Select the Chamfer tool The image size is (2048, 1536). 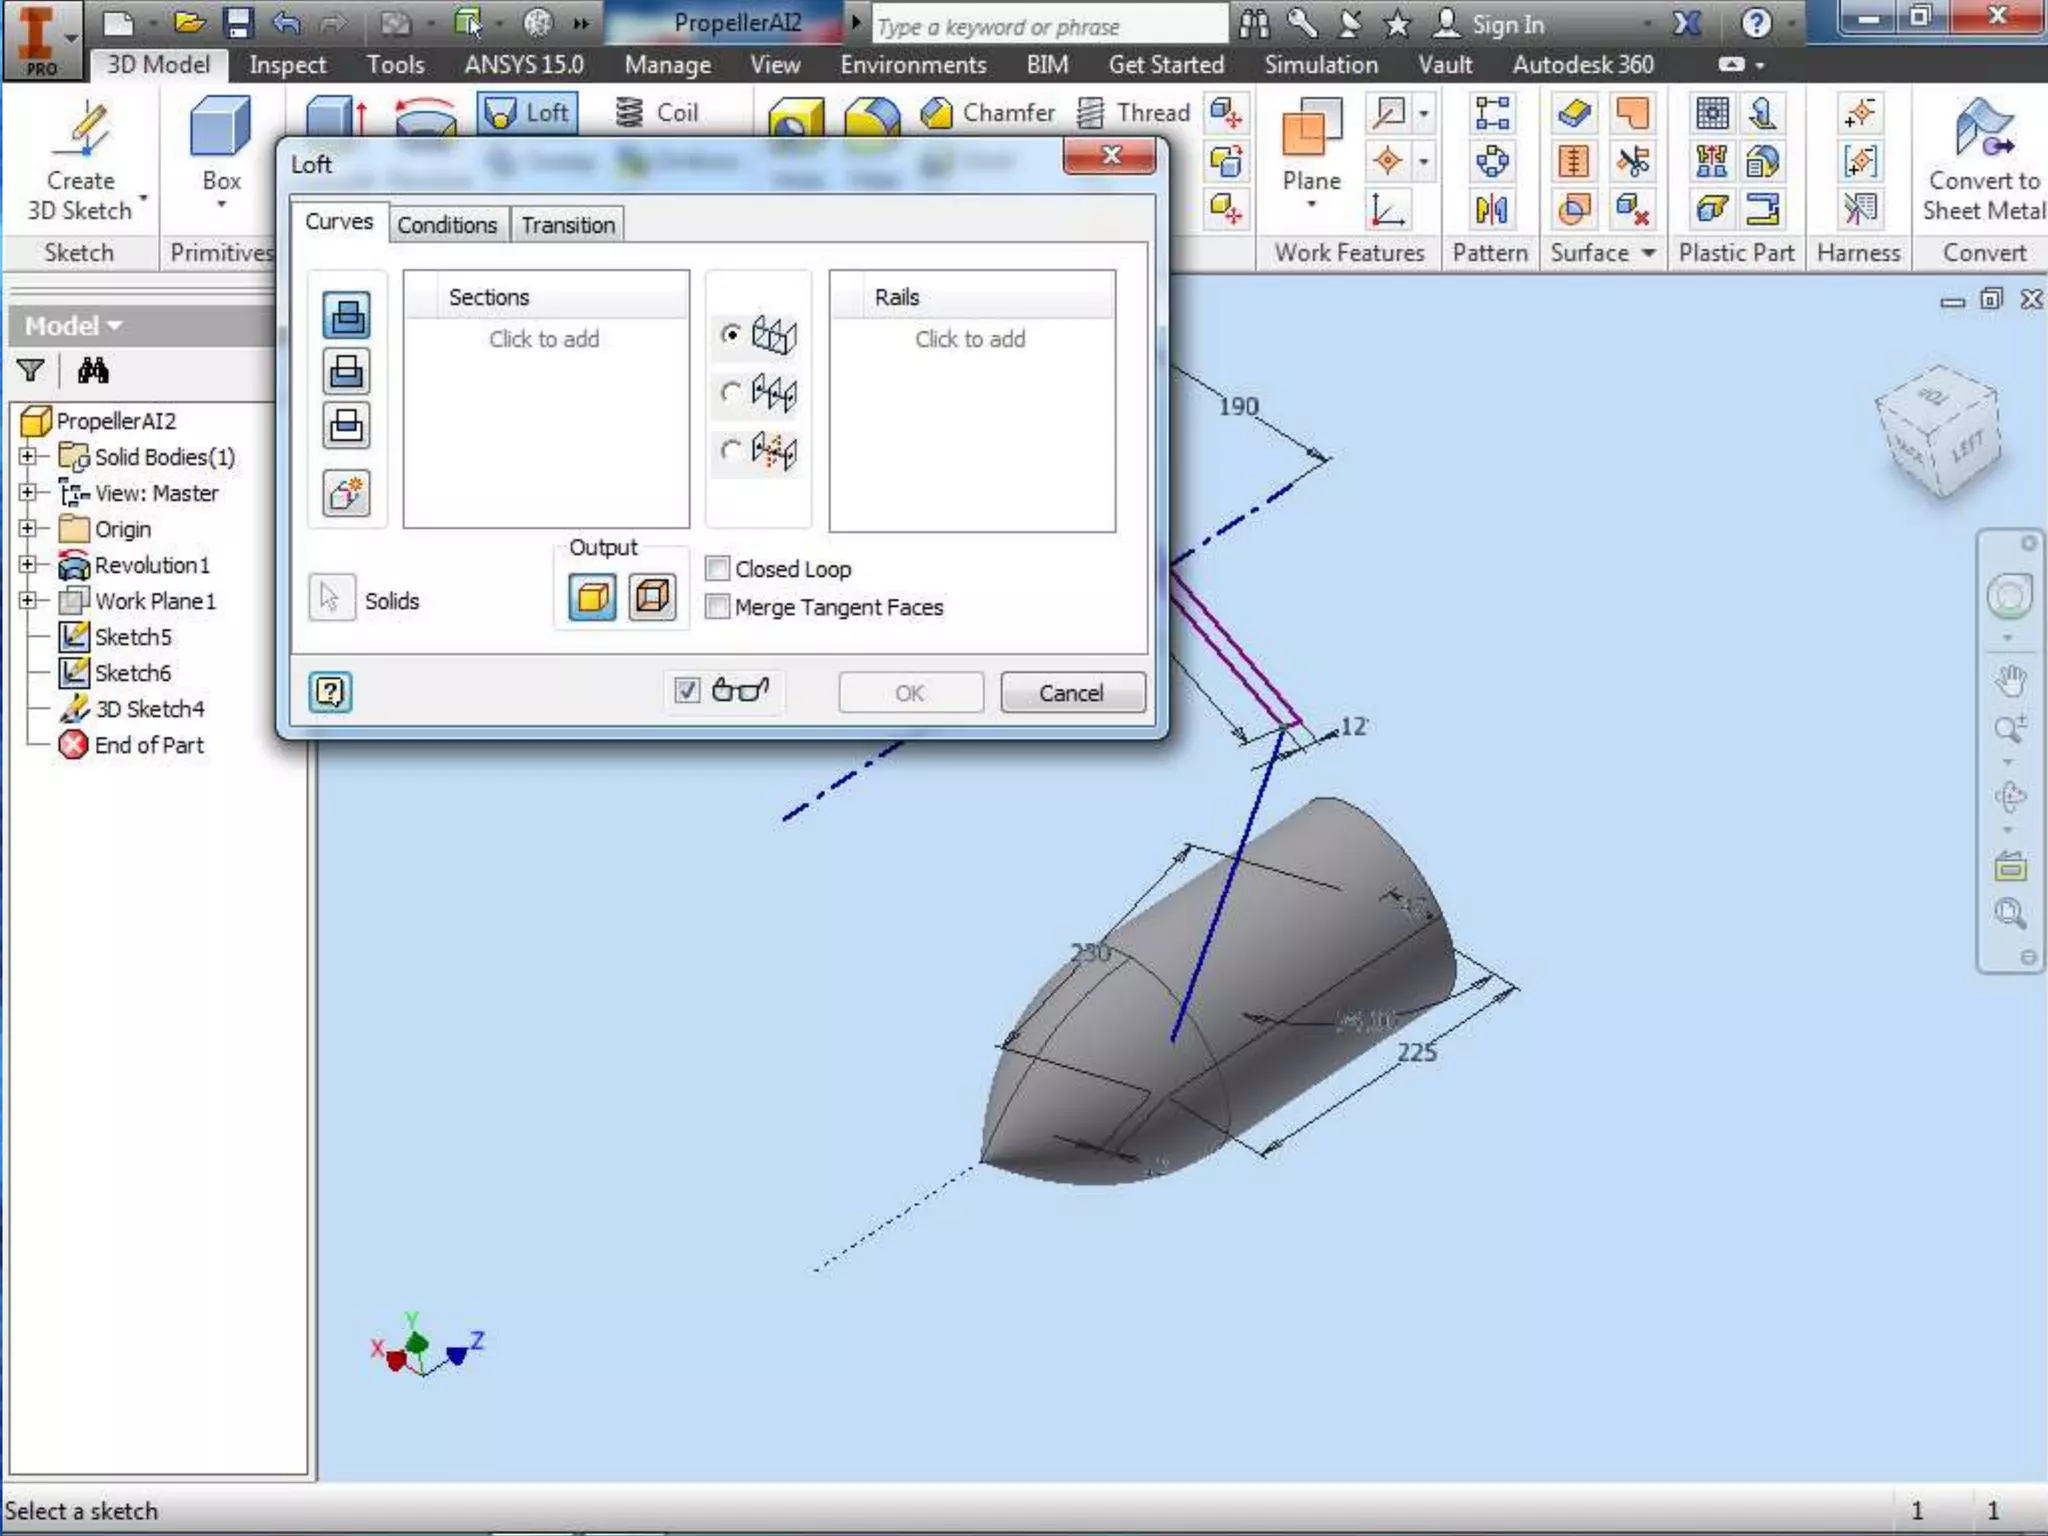pos(936,113)
